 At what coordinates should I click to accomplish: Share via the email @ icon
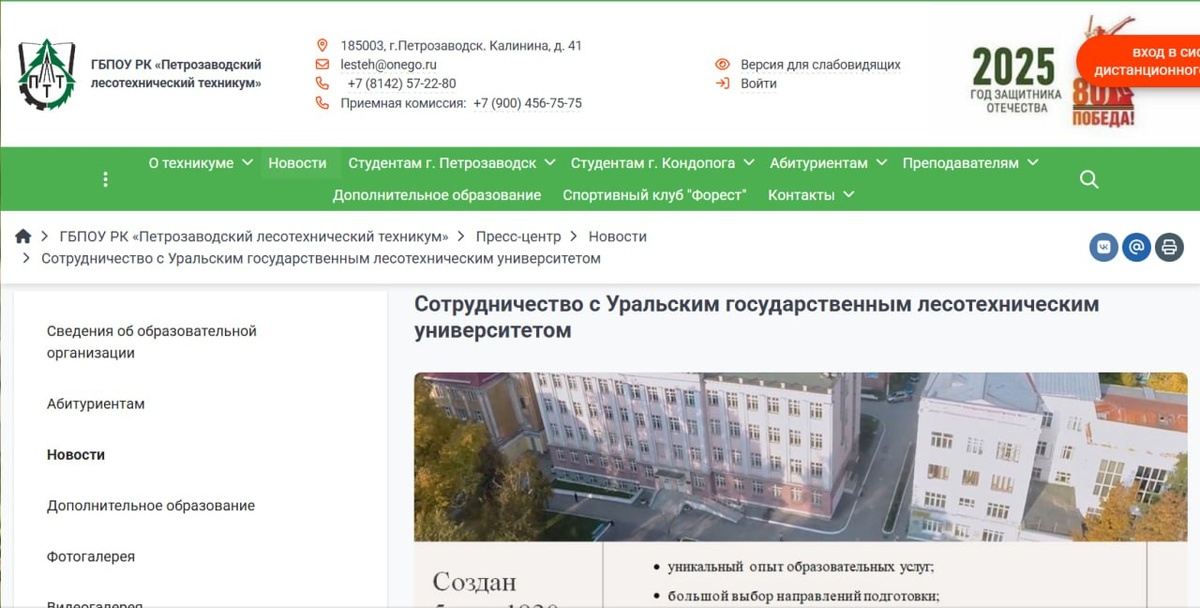(x=1136, y=247)
